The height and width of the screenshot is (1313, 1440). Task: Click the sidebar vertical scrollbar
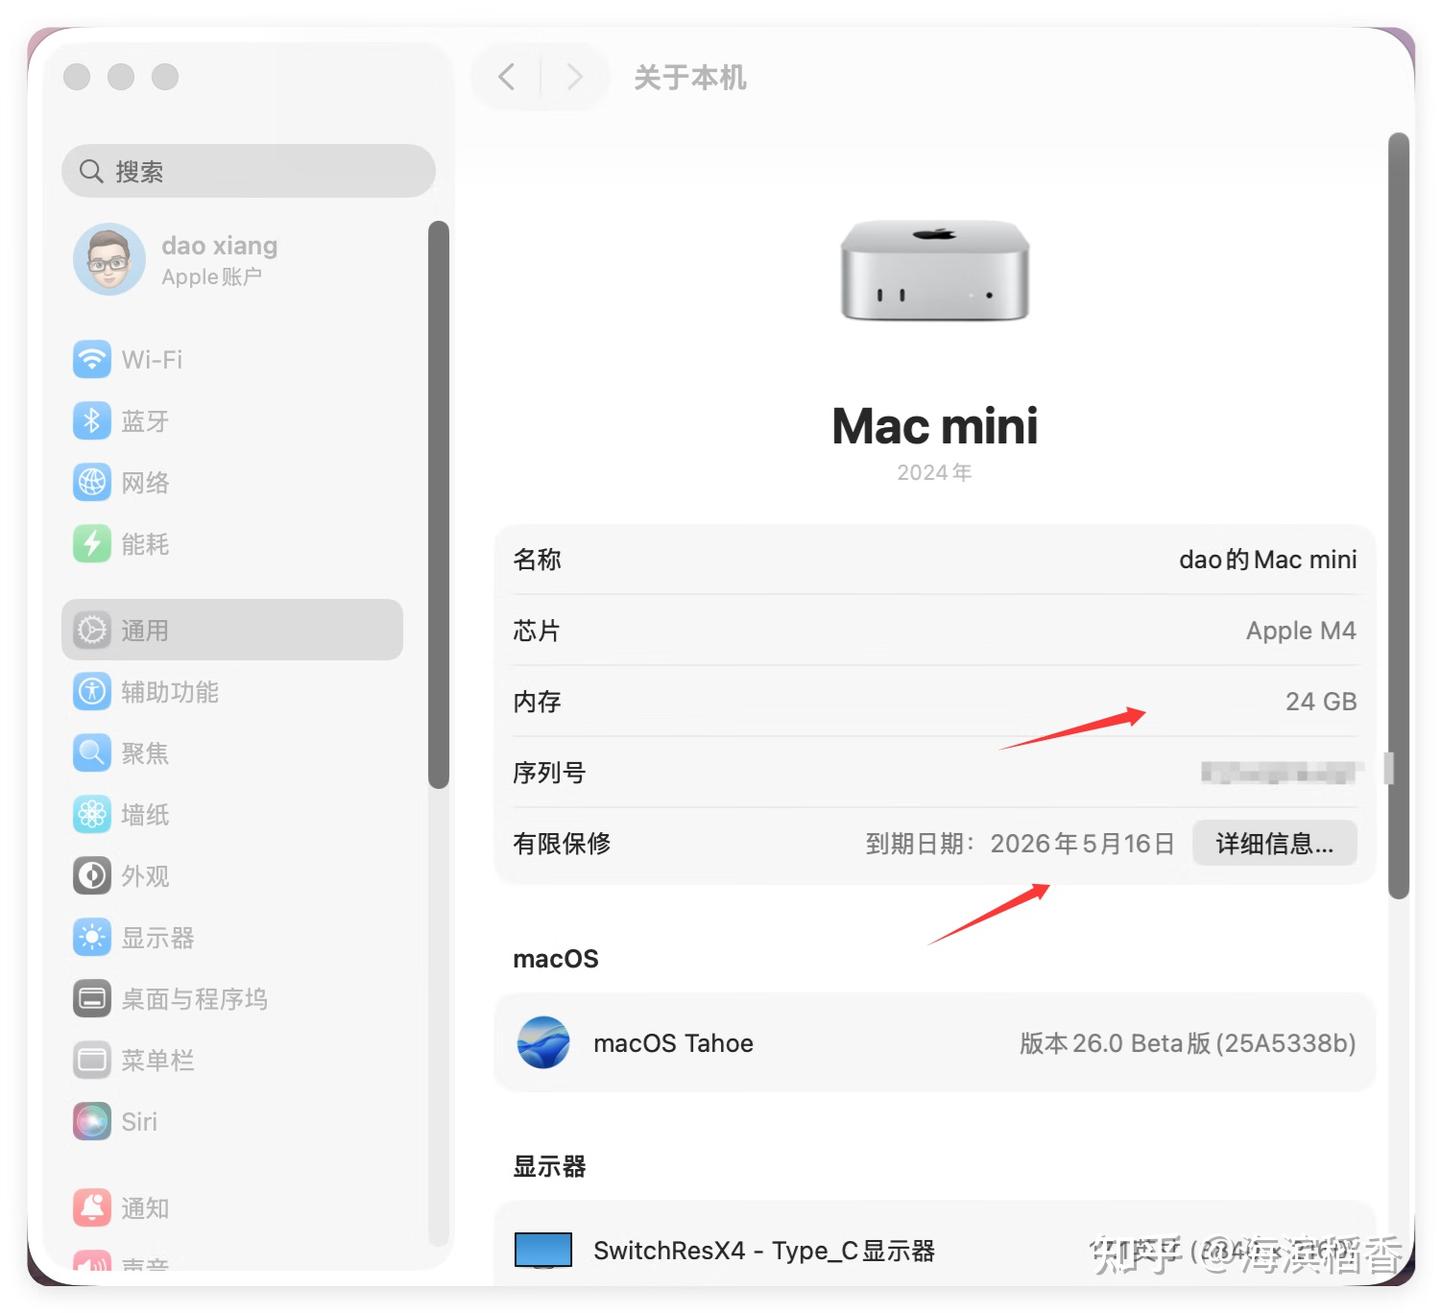click(438, 504)
